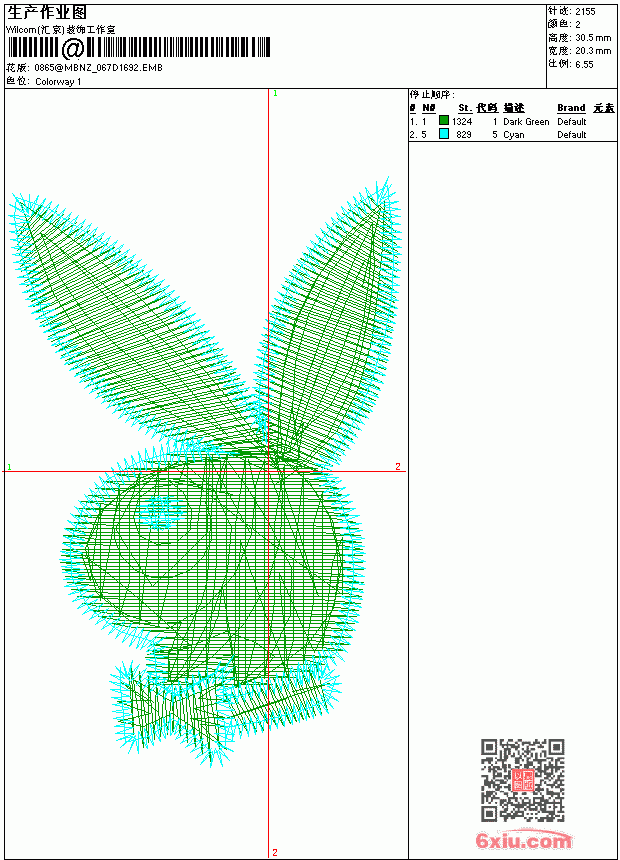Click the 'St.' column header
Viewport: 620px width, 860px height.
[465, 108]
